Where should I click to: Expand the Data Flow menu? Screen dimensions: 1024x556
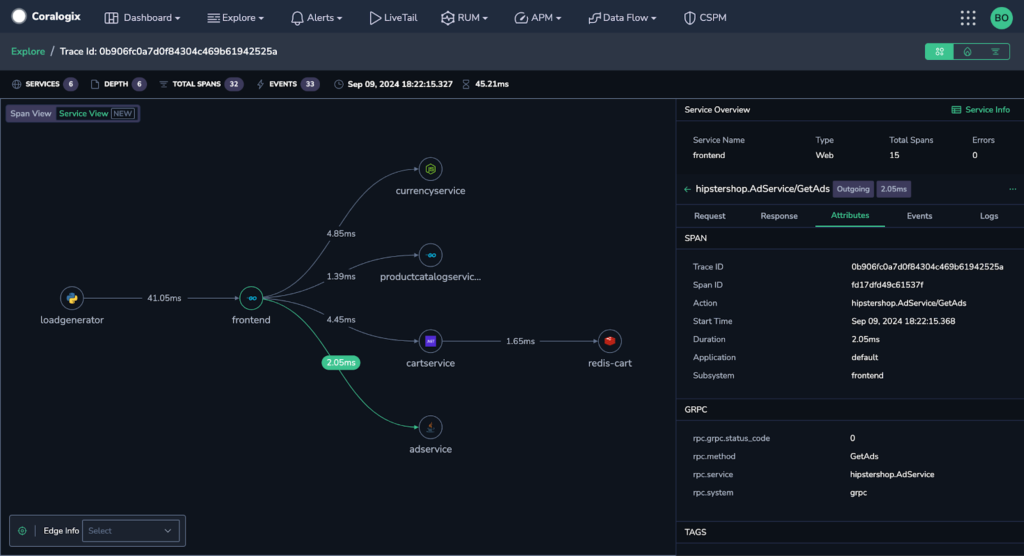coord(622,18)
